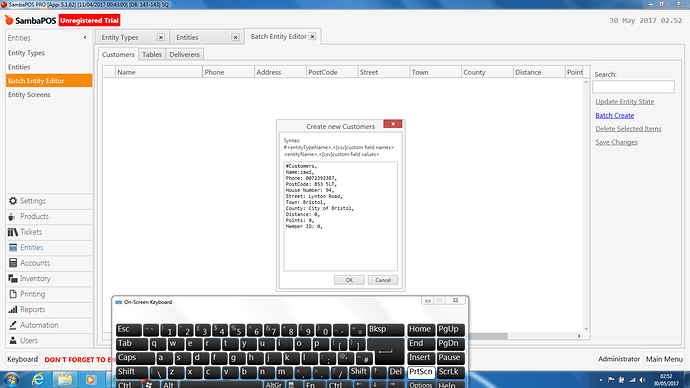The height and width of the screenshot is (388, 690).
Task: Collapse the Entities sidebar panel
Action: [85, 38]
